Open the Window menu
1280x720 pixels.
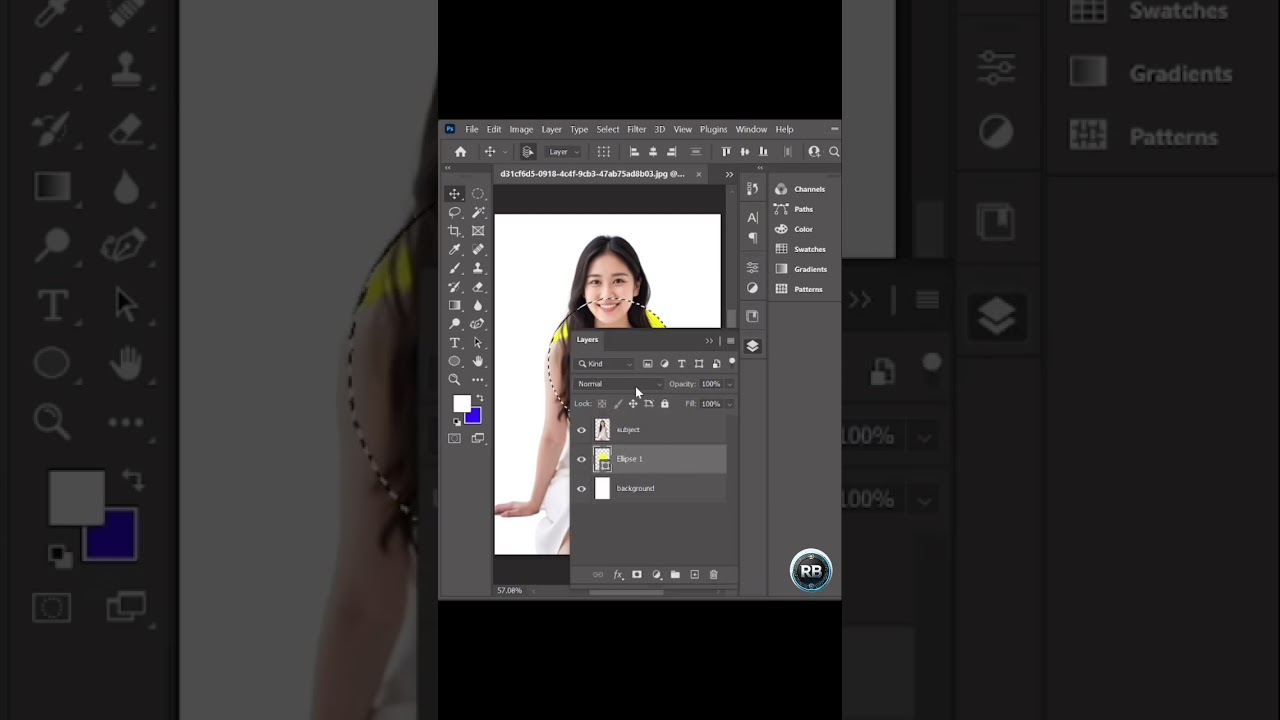tap(751, 130)
